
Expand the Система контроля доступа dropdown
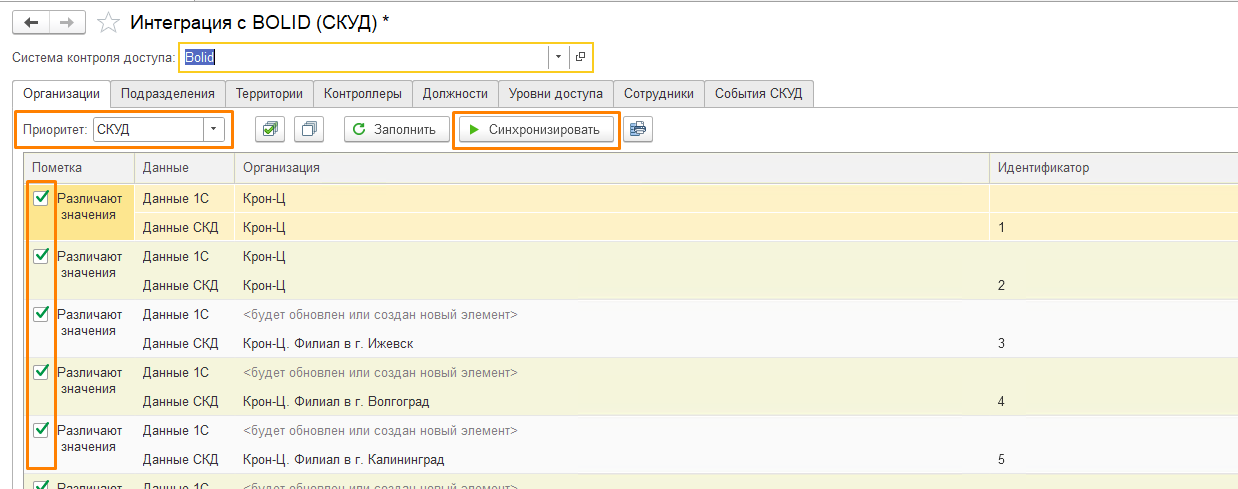click(x=558, y=57)
